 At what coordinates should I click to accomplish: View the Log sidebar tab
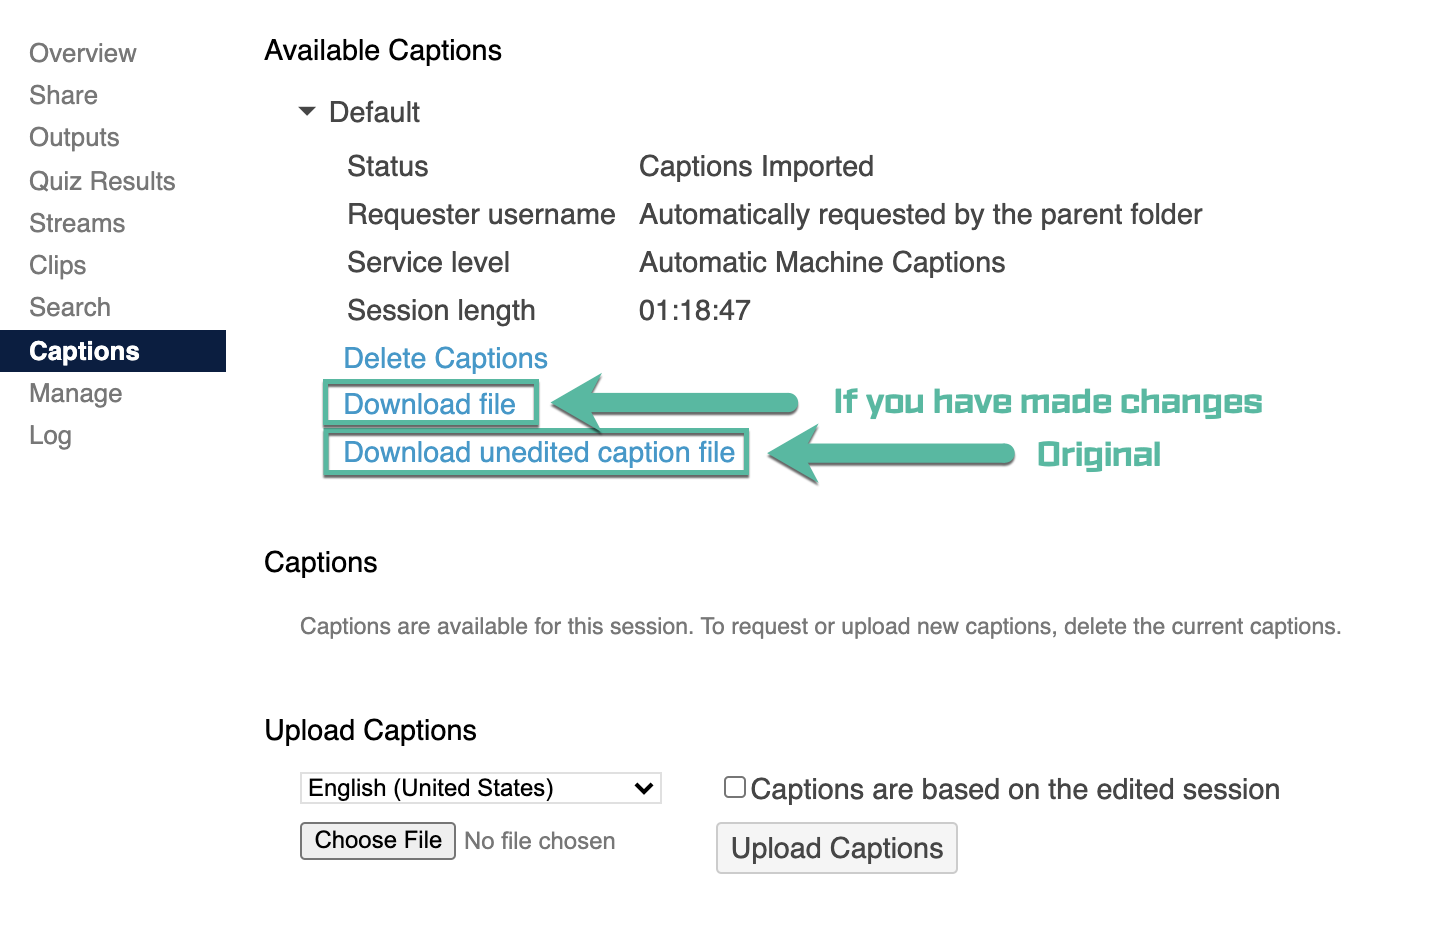click(x=50, y=435)
